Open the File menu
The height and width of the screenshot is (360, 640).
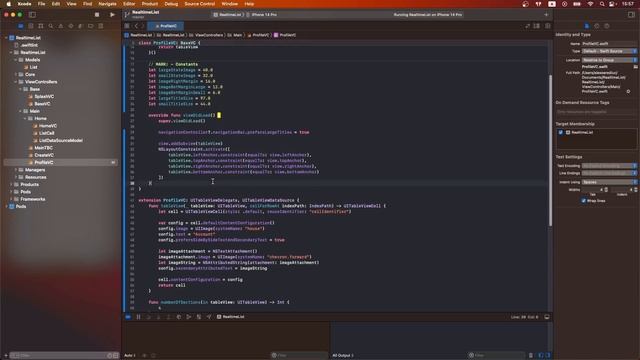click(41, 4)
